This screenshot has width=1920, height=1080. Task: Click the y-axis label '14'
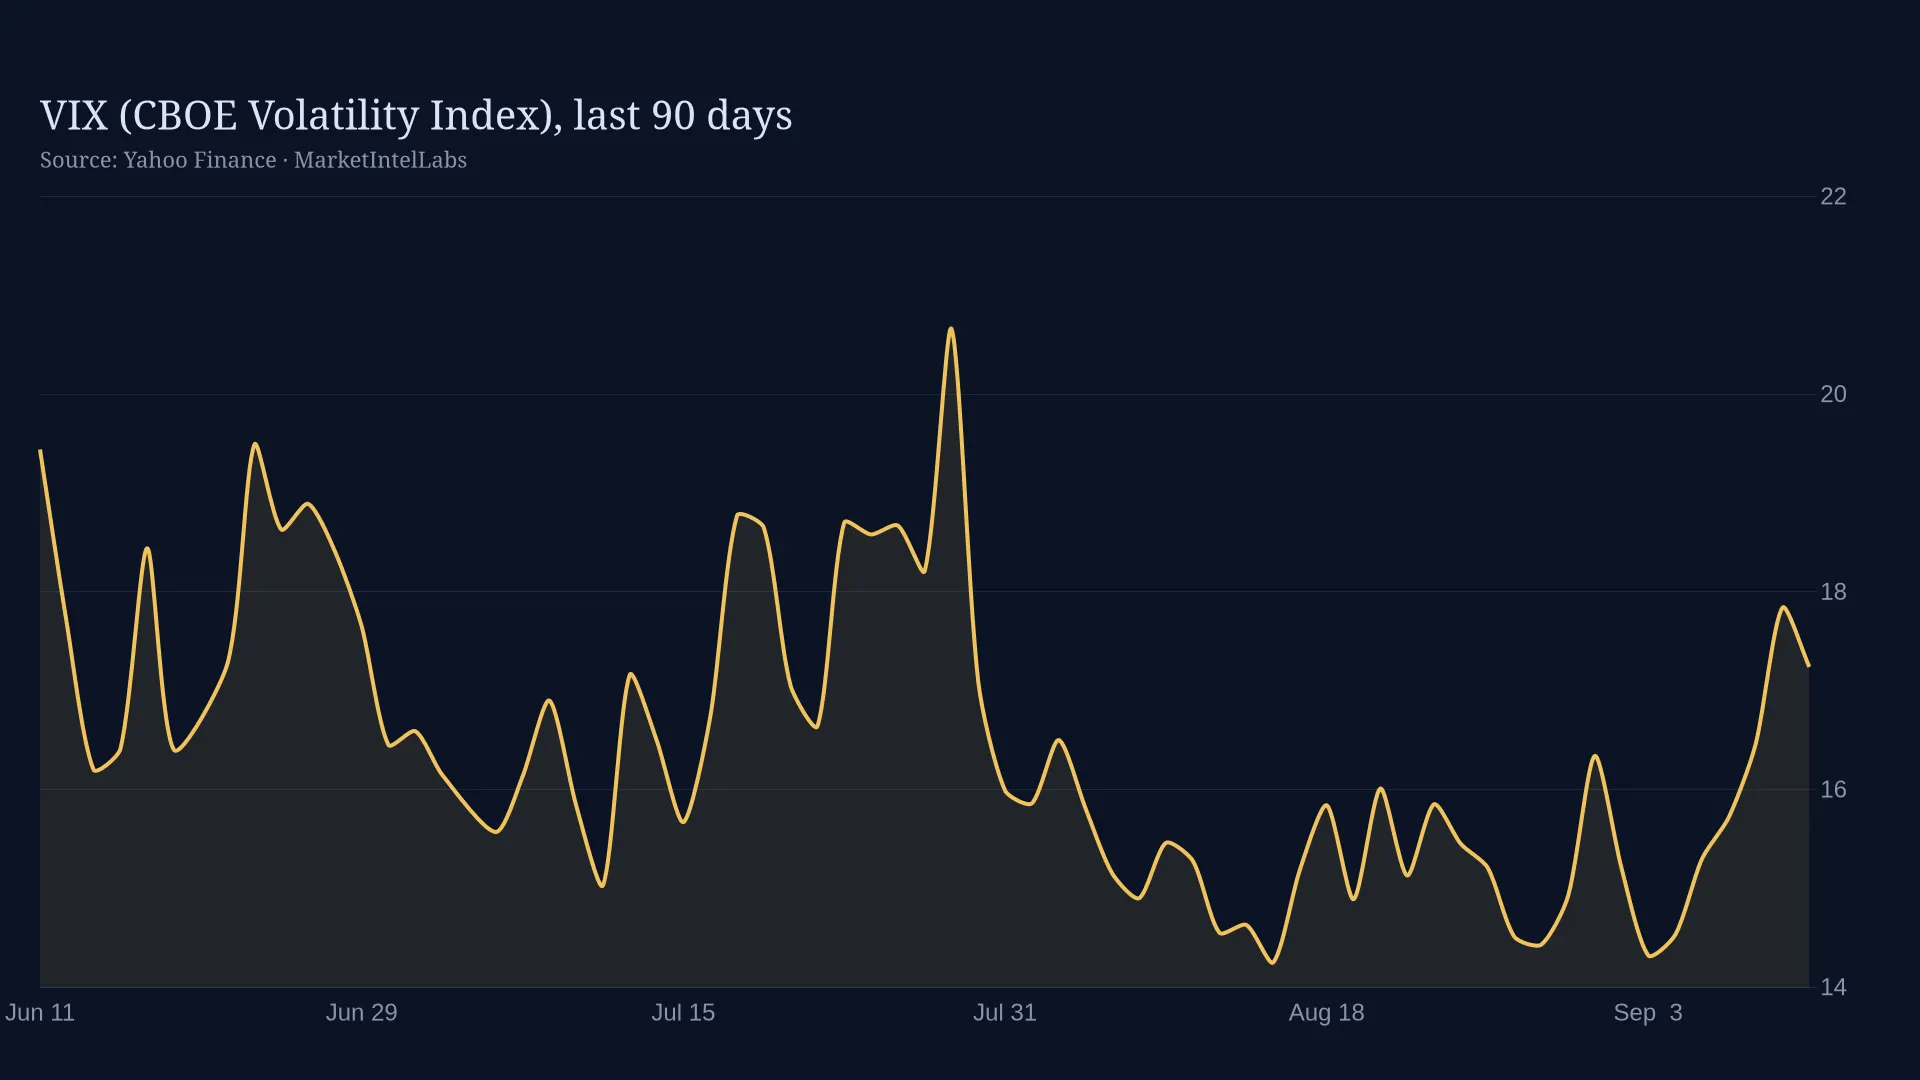click(x=1833, y=987)
